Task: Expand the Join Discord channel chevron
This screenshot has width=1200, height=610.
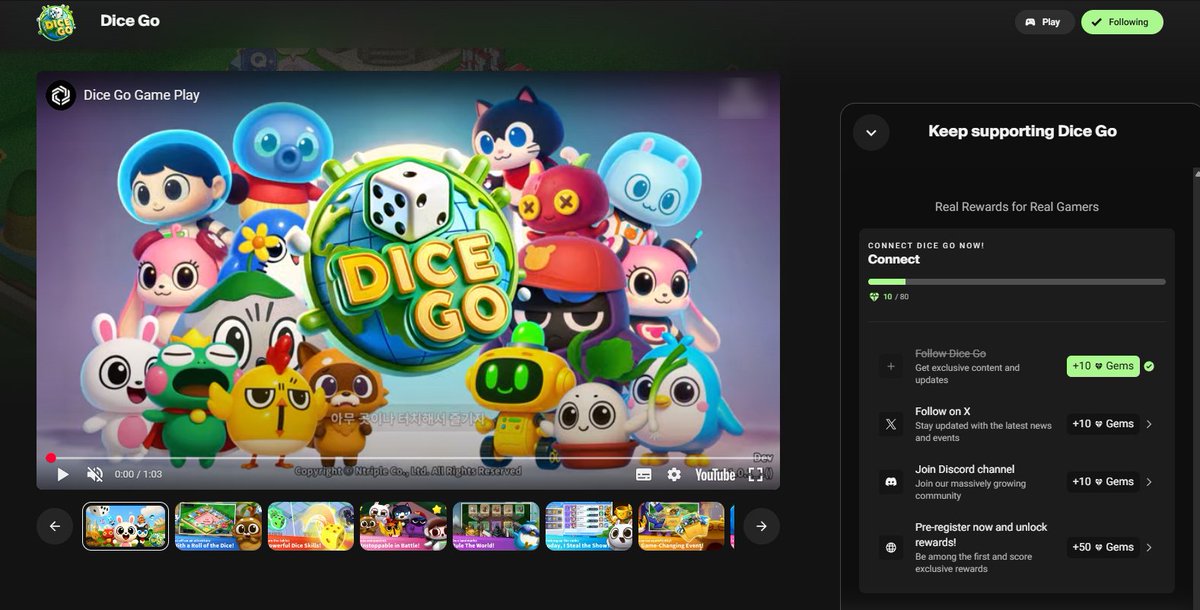Action: click(1149, 482)
